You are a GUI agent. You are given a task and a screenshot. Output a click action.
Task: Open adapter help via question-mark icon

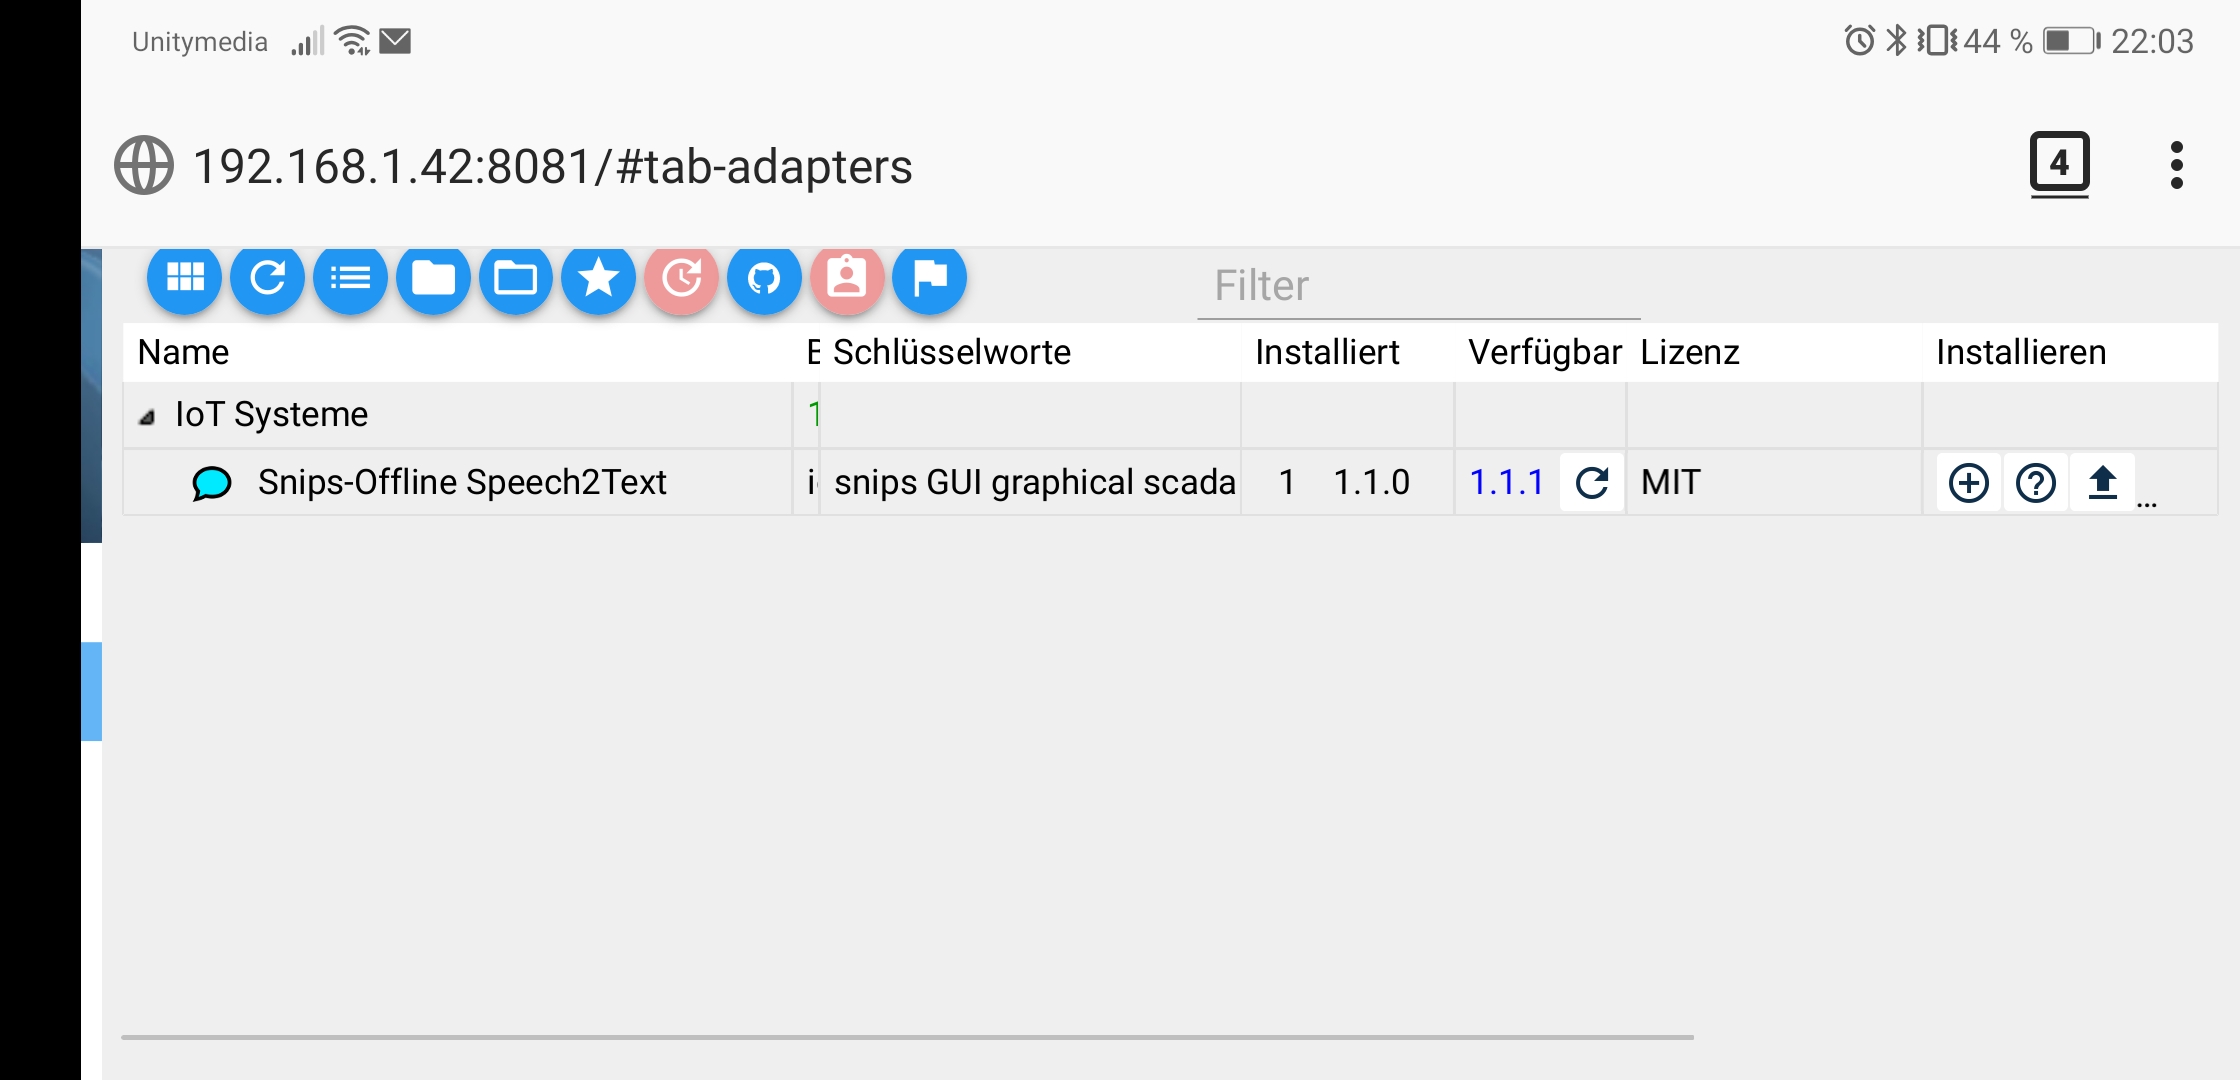point(2035,483)
